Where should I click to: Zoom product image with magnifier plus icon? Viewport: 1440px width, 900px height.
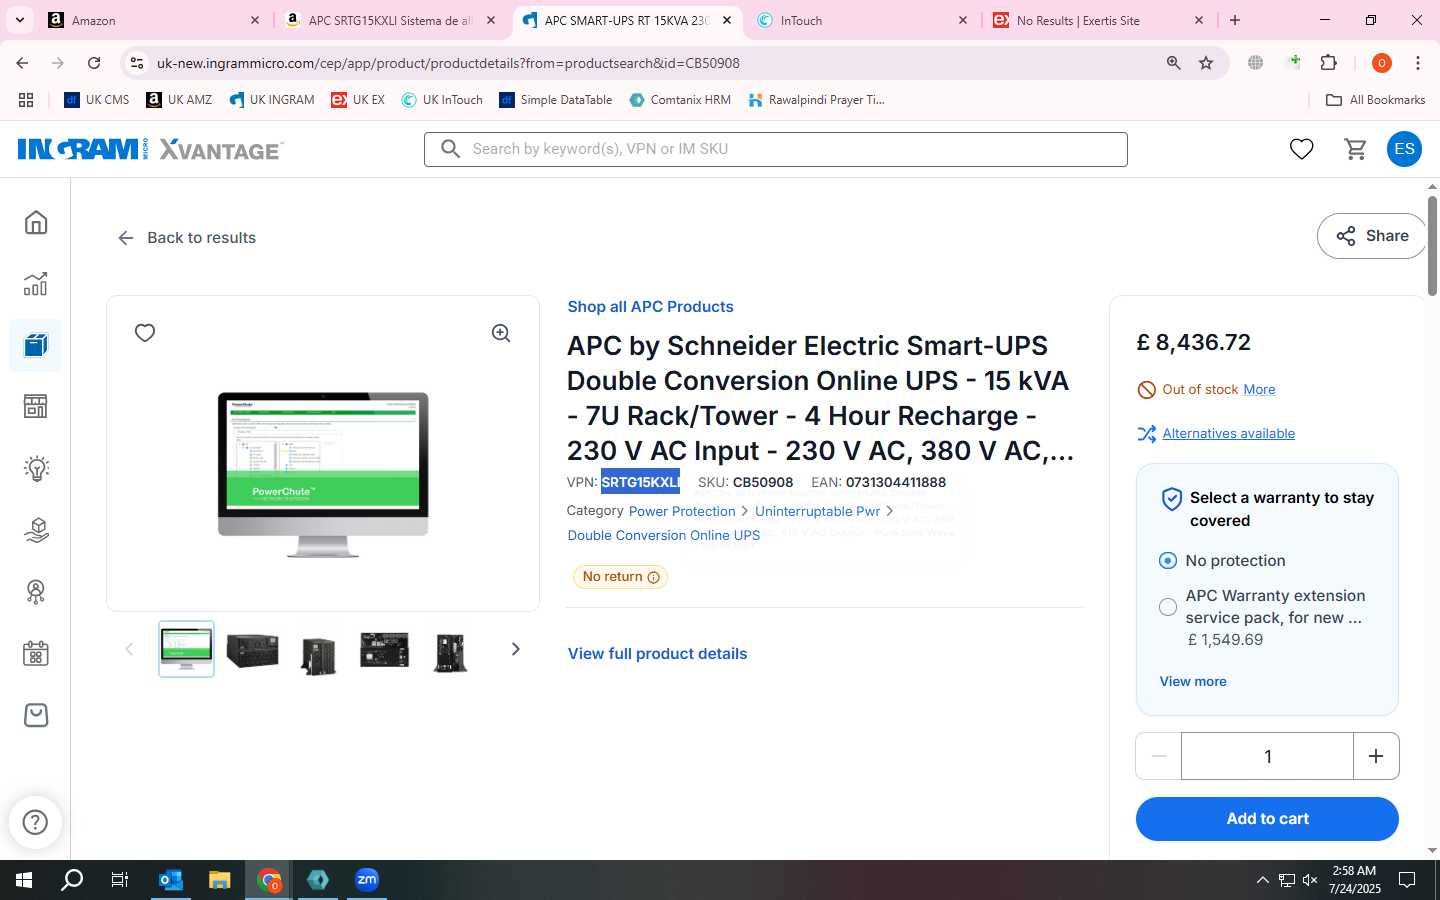(501, 334)
